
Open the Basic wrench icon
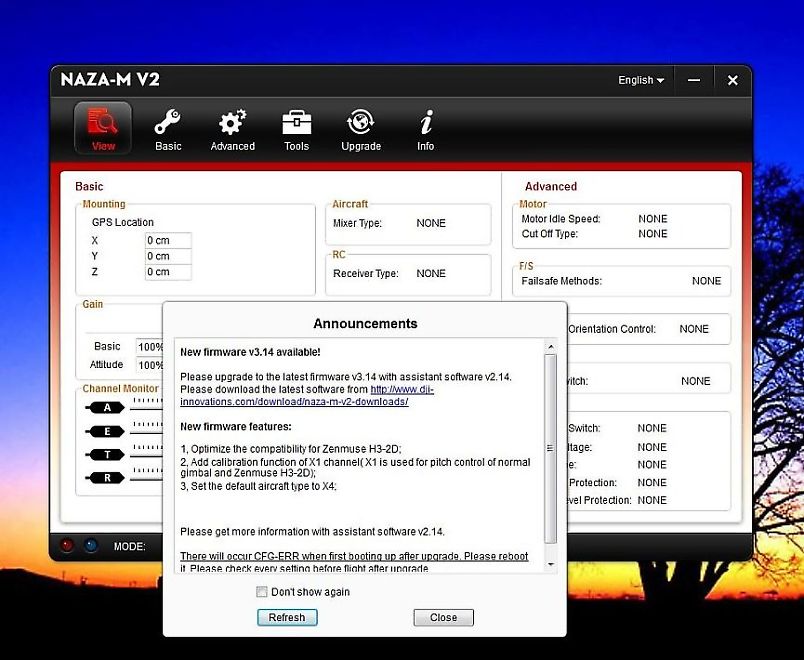point(168,129)
